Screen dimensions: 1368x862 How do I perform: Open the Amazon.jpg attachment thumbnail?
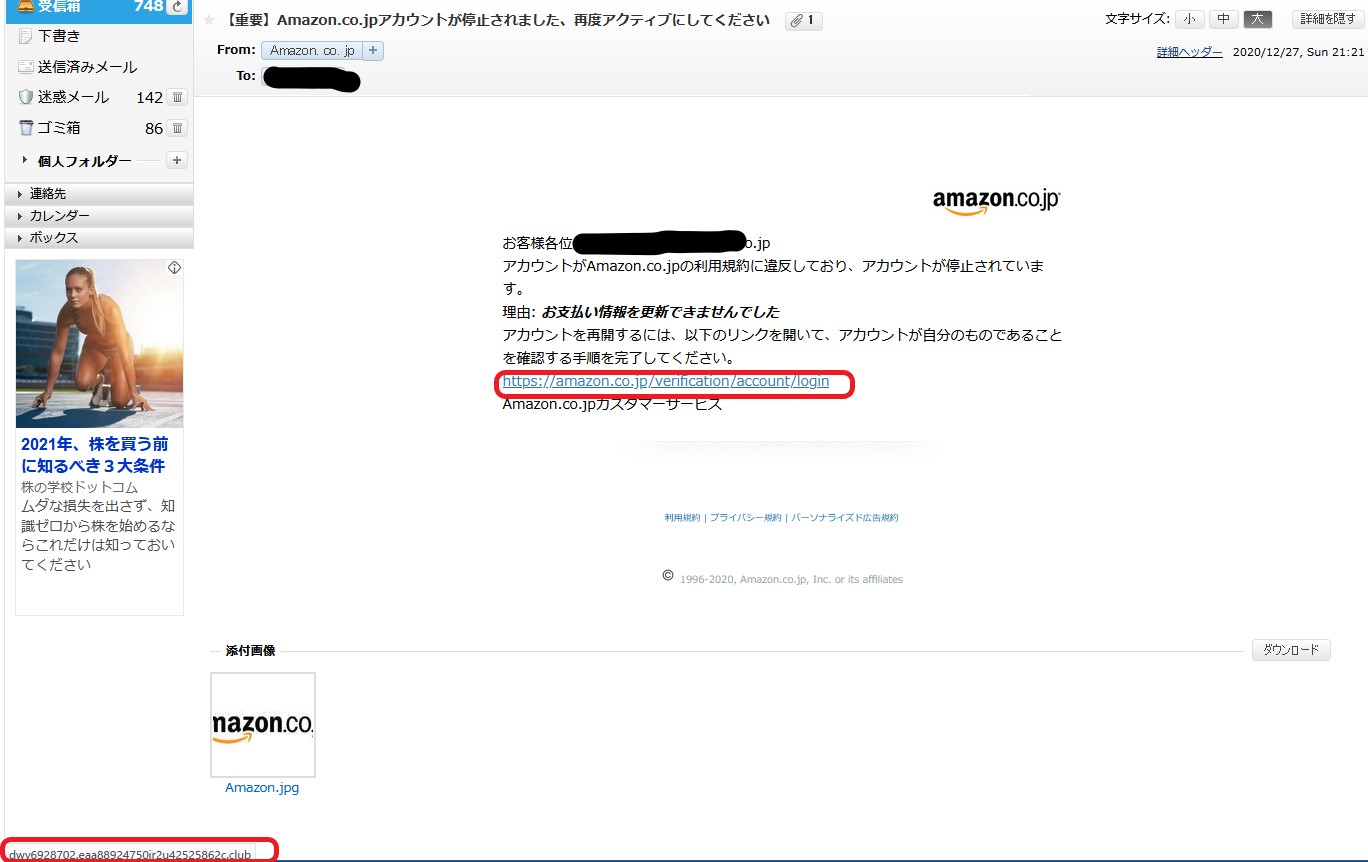click(x=263, y=725)
